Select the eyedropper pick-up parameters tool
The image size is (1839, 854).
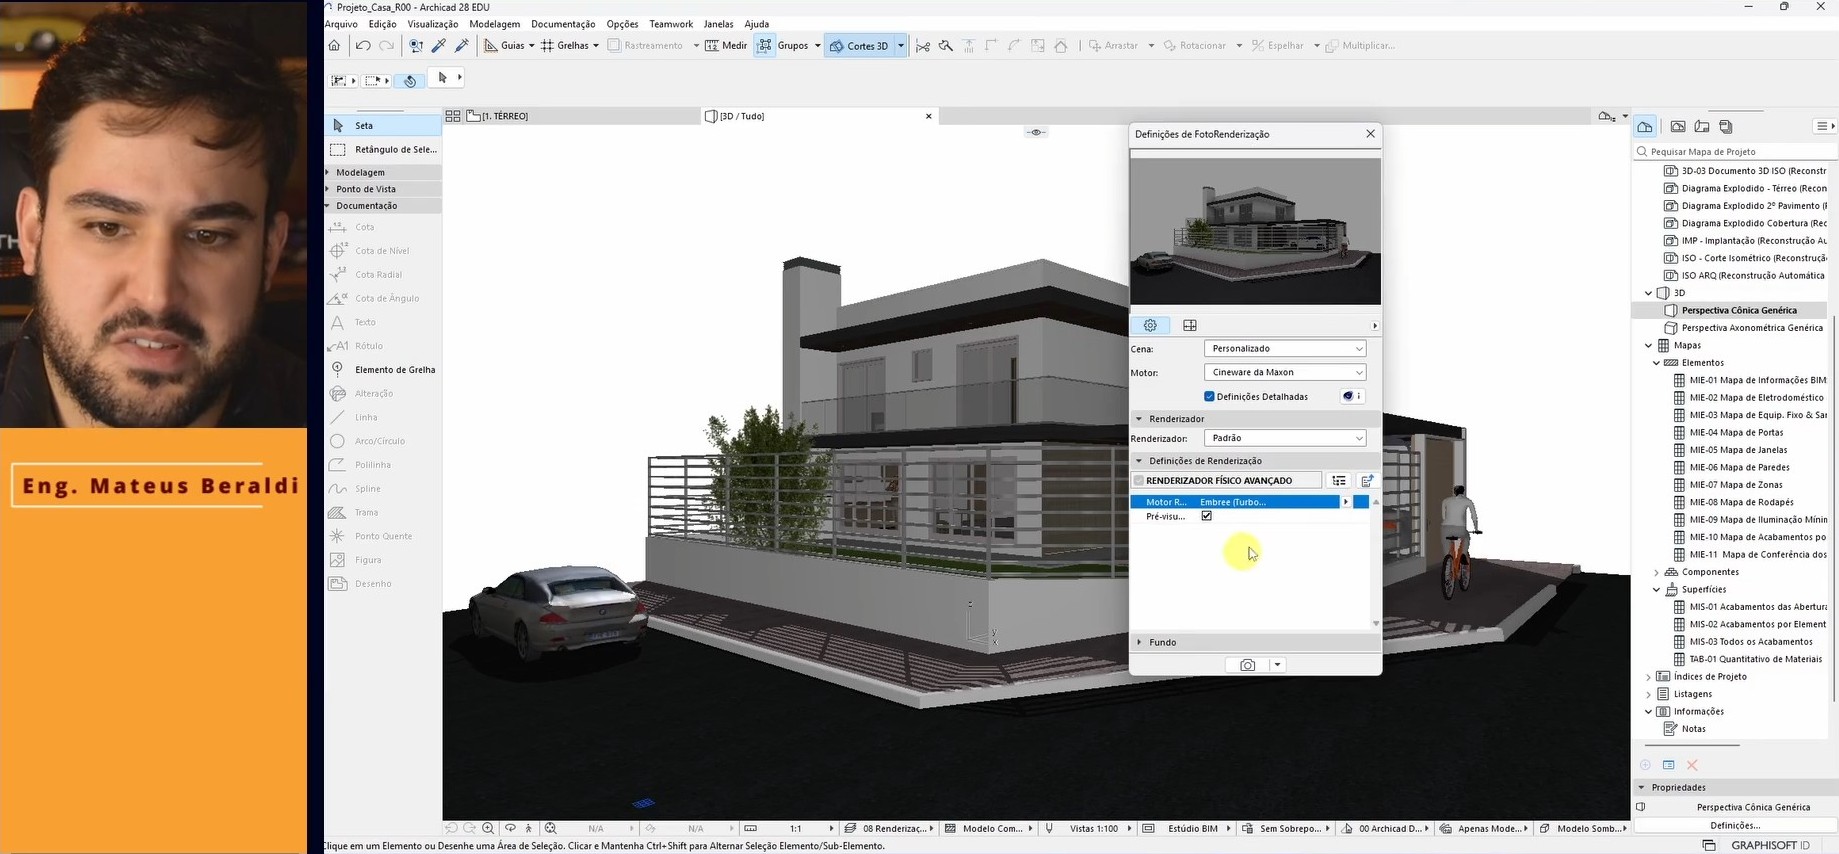pos(438,45)
